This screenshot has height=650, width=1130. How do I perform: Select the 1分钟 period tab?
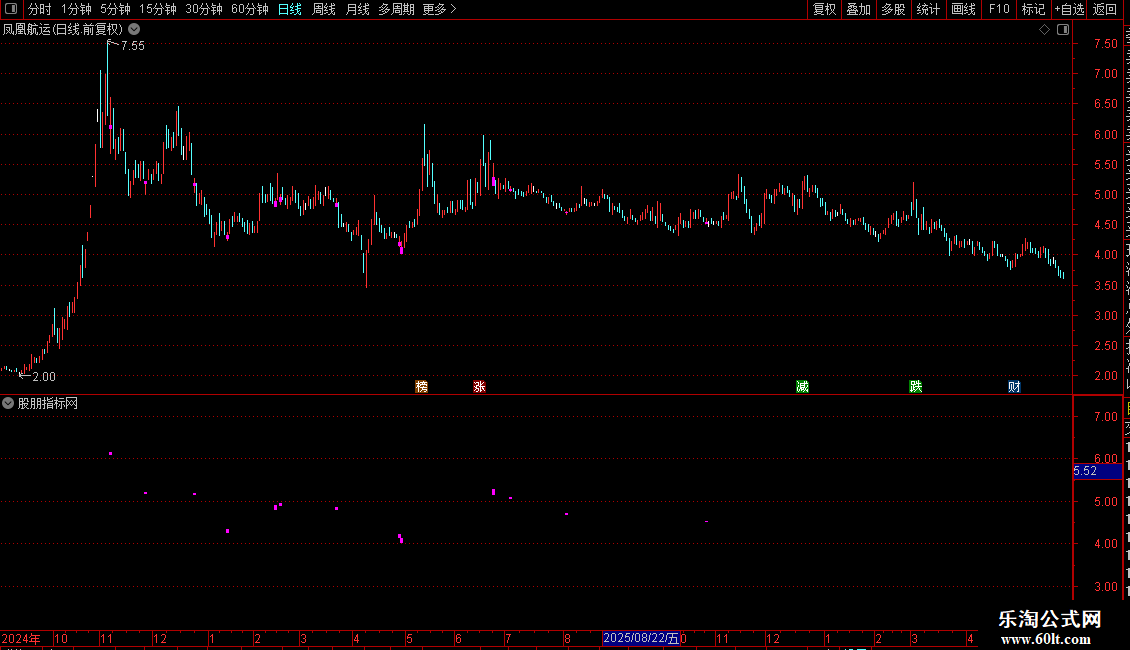click(x=76, y=9)
